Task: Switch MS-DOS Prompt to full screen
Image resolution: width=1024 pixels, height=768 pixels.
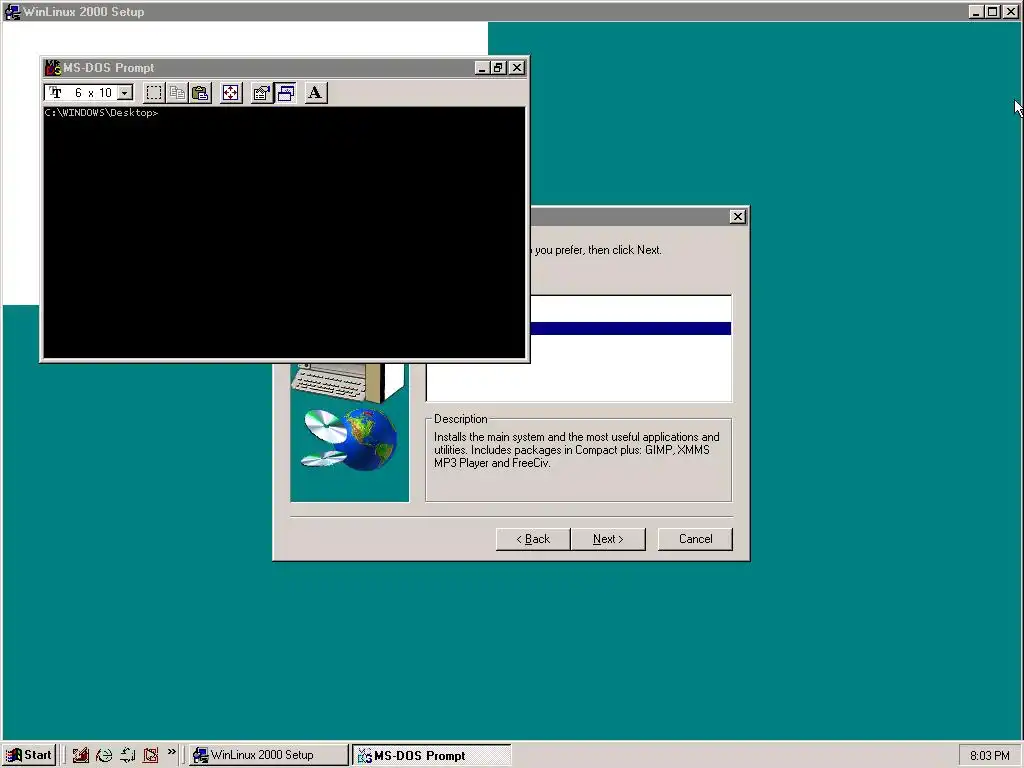Action: click(x=231, y=93)
